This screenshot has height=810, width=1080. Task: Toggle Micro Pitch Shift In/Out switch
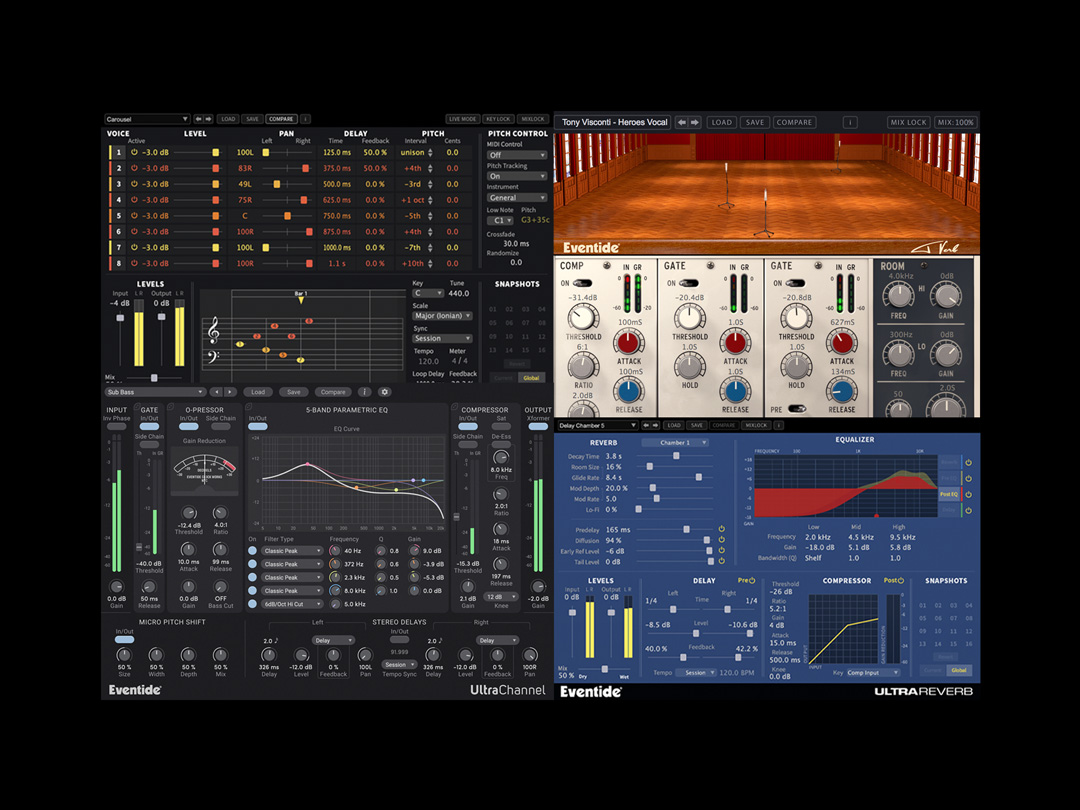125,639
